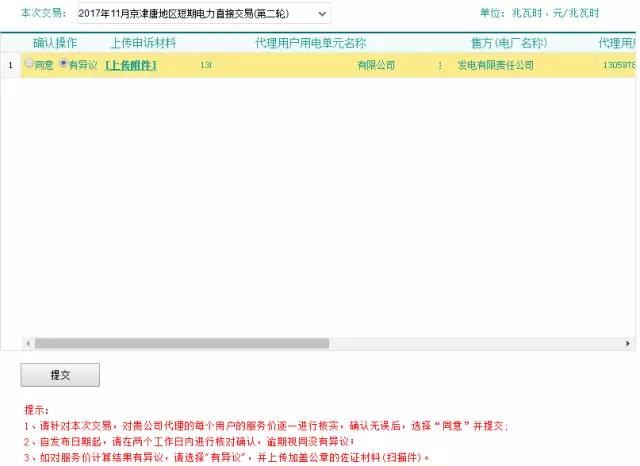Click the 1305978 cell at row end
Screen dimensions: 640x466
pos(619,65)
